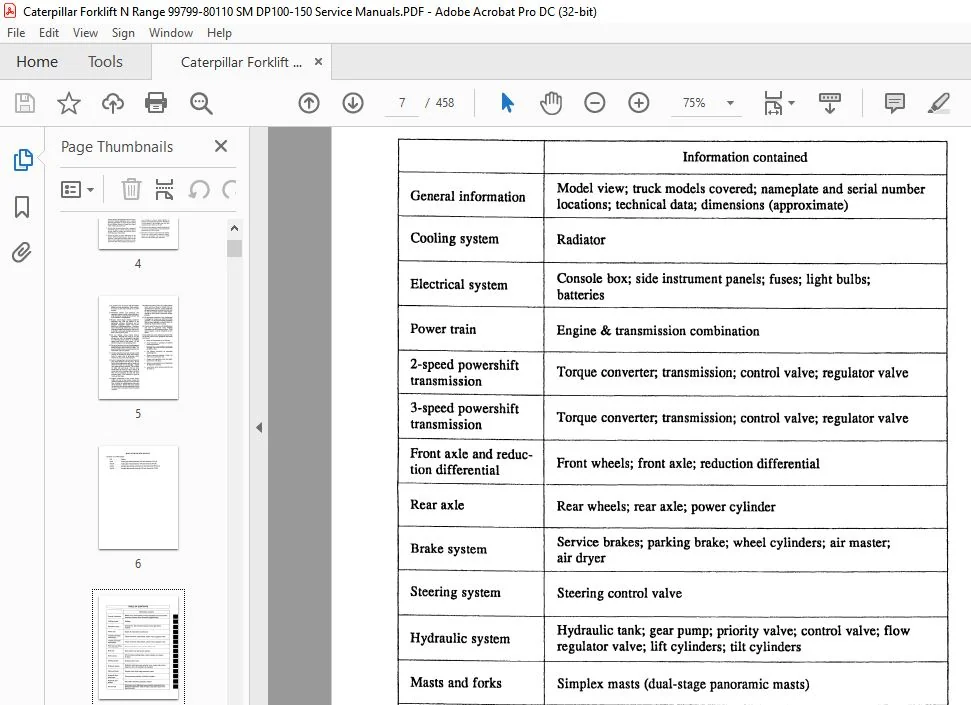Image resolution: width=971 pixels, height=705 pixels.
Task: Click the upload to cloud icon
Action: click(x=113, y=103)
